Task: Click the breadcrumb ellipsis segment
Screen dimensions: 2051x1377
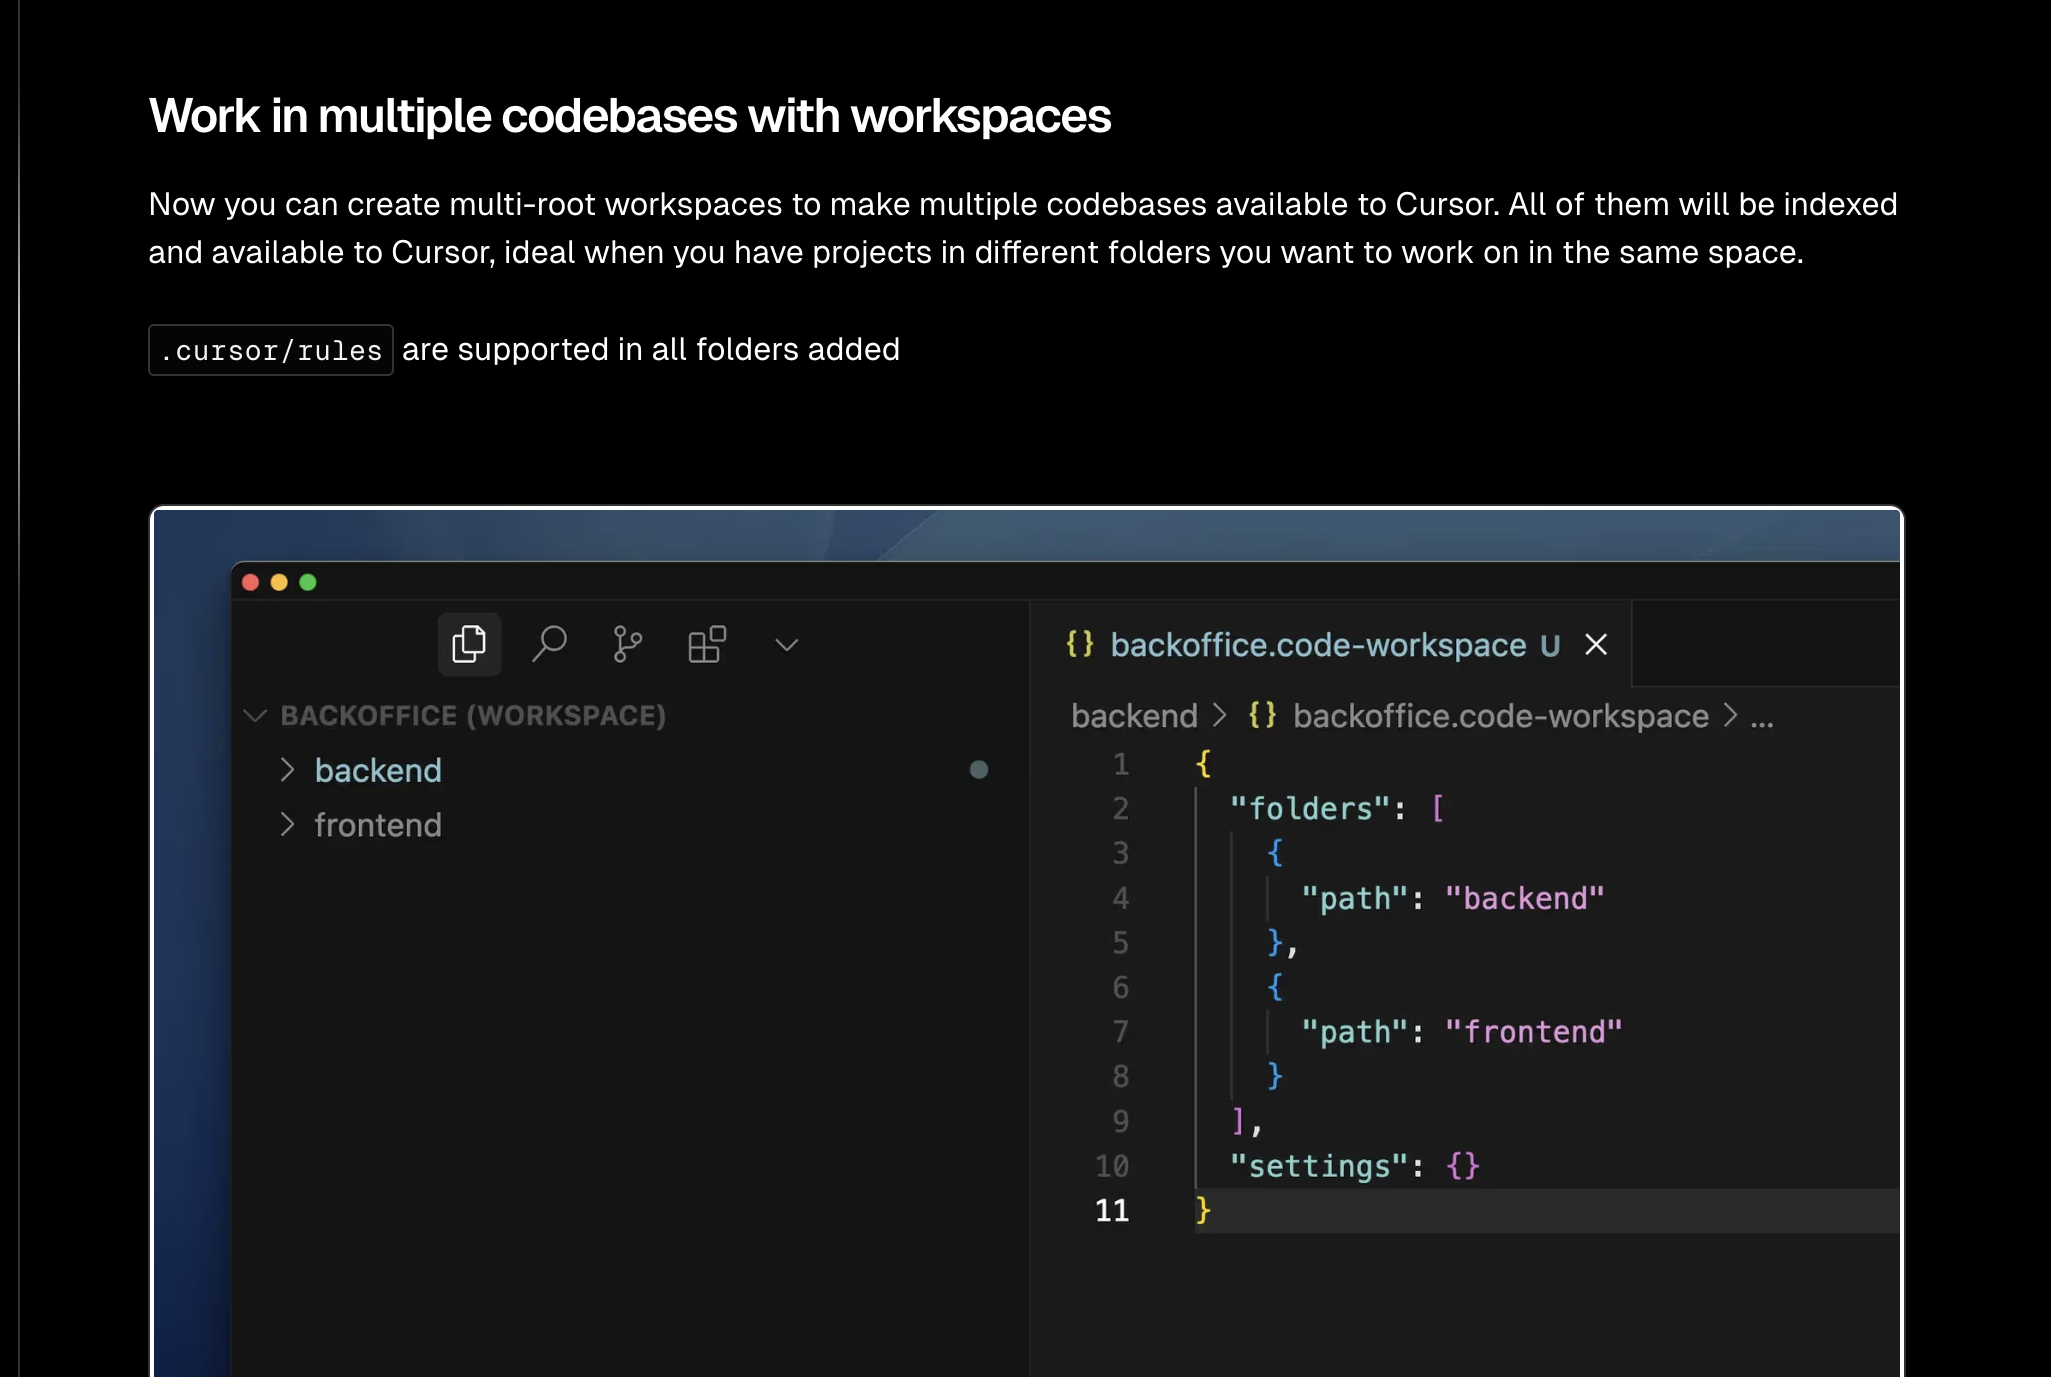Action: pos(1762,717)
